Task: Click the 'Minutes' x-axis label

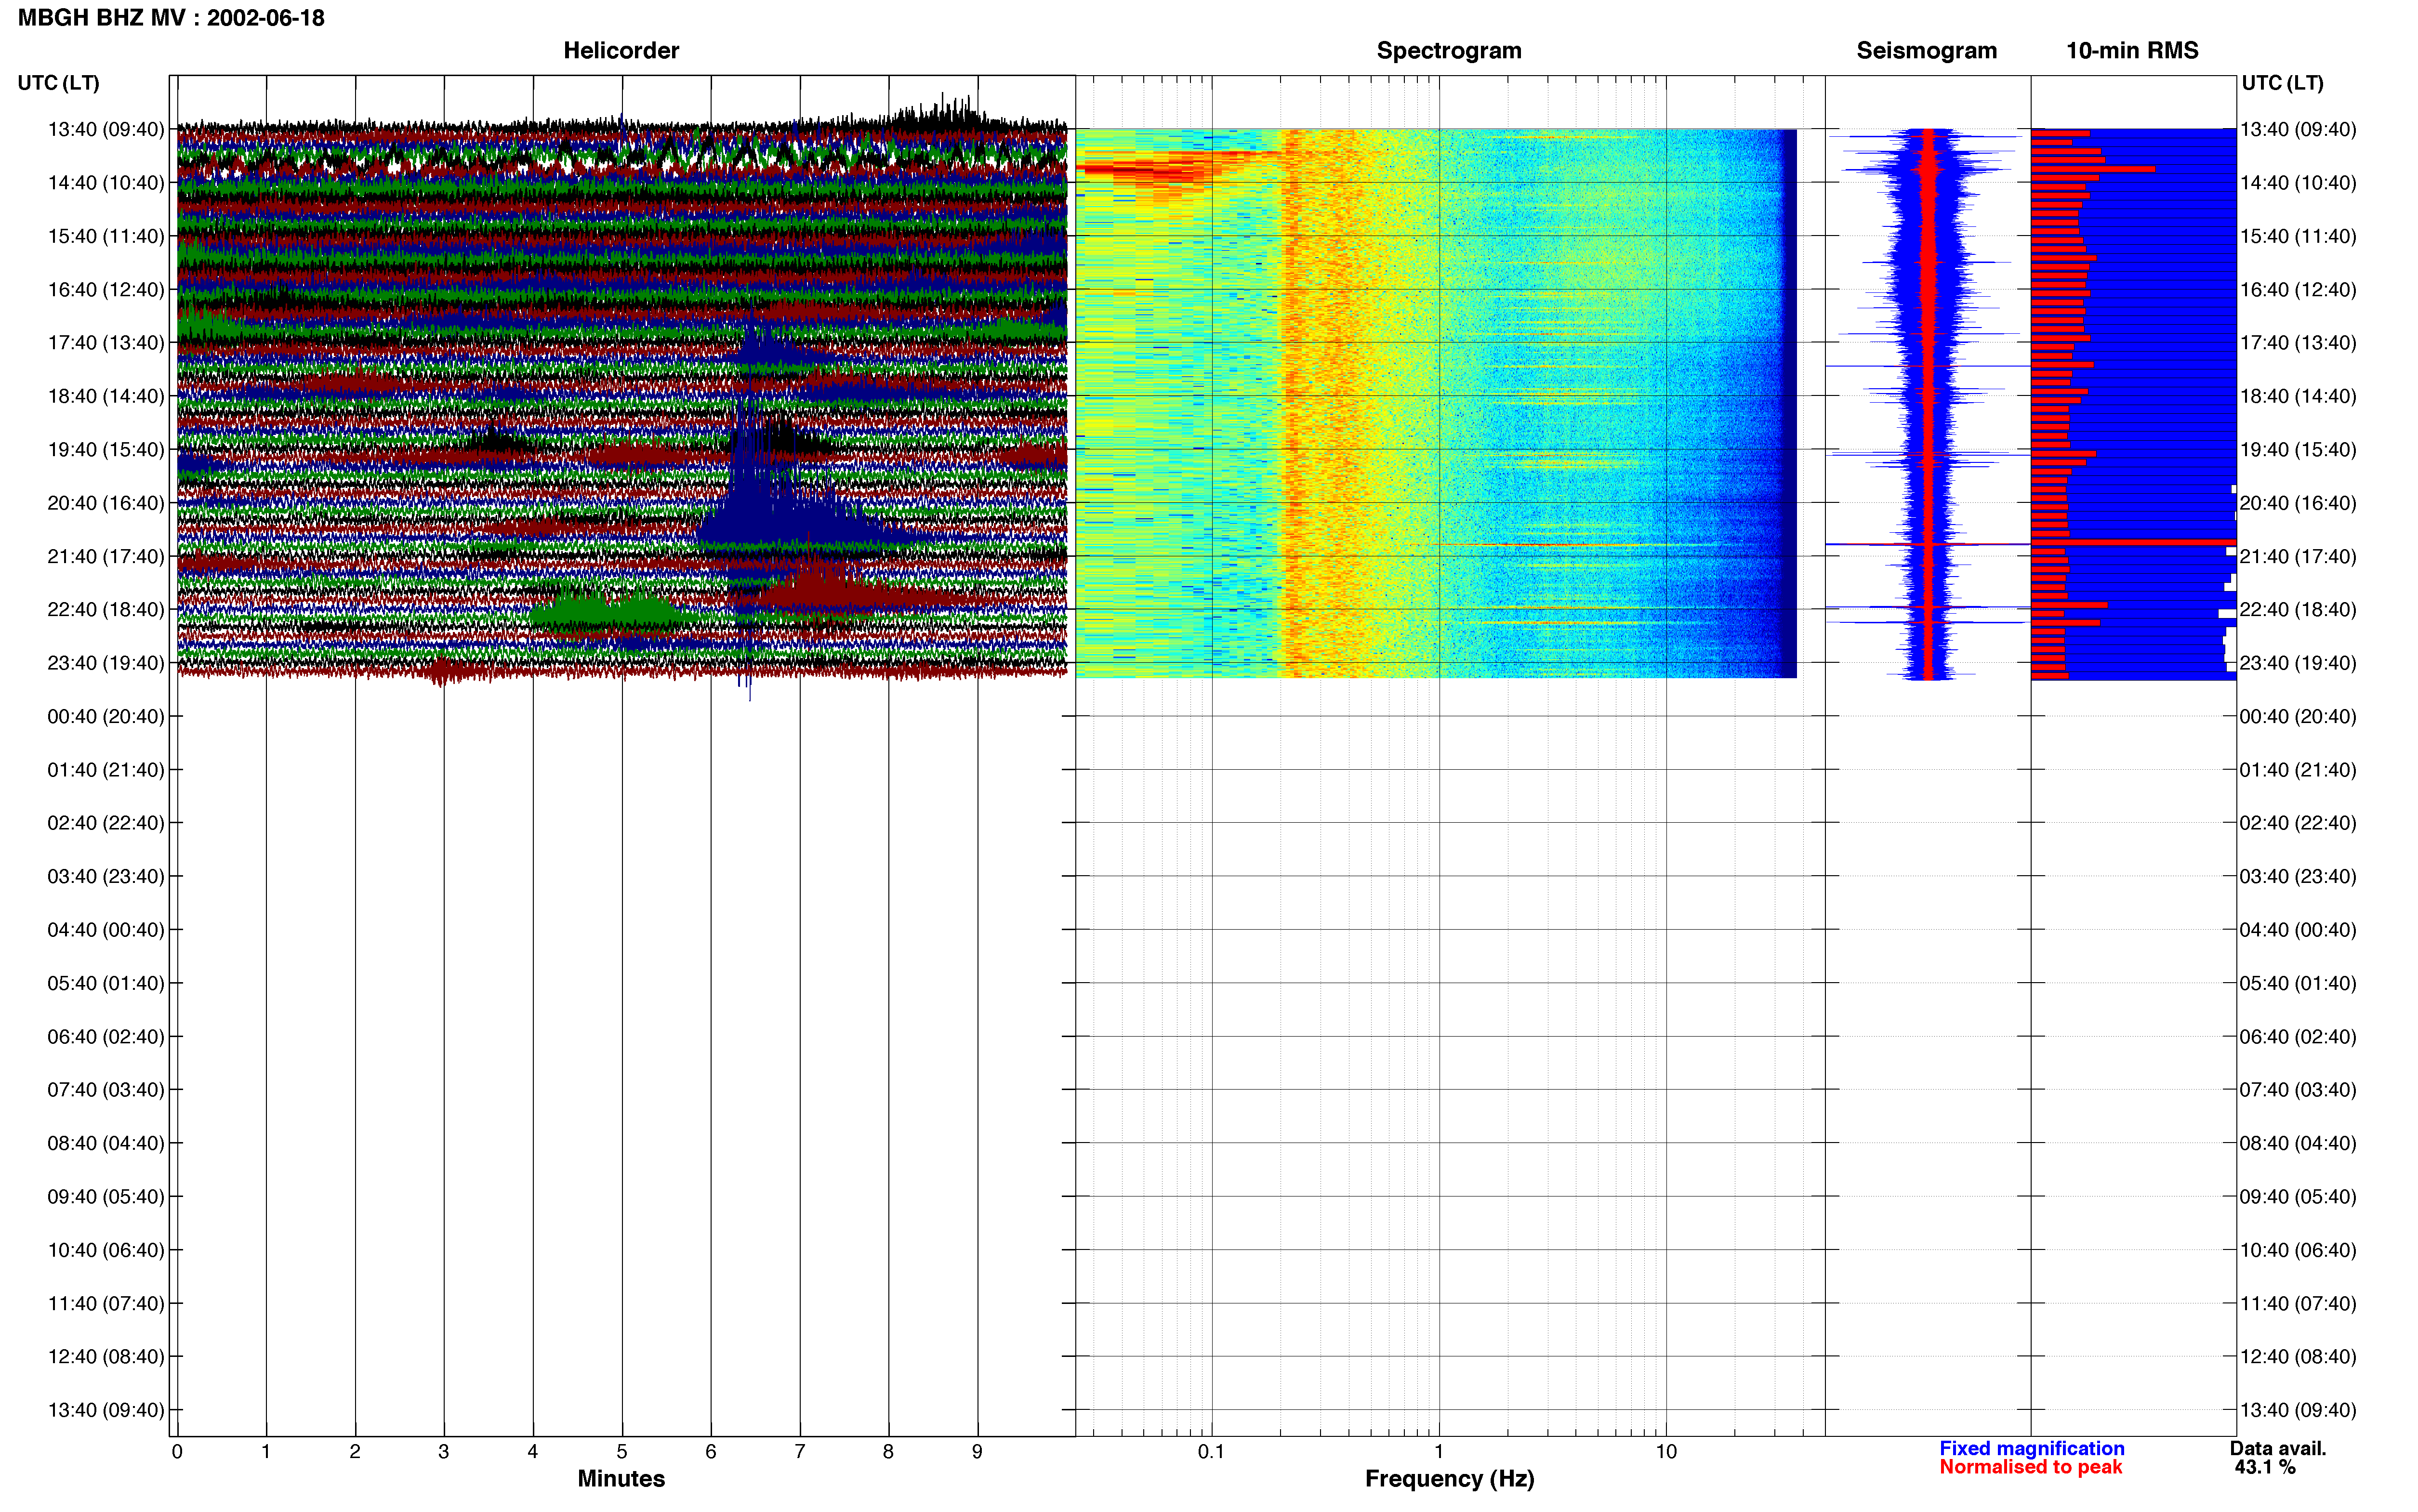Action: tap(621, 1479)
